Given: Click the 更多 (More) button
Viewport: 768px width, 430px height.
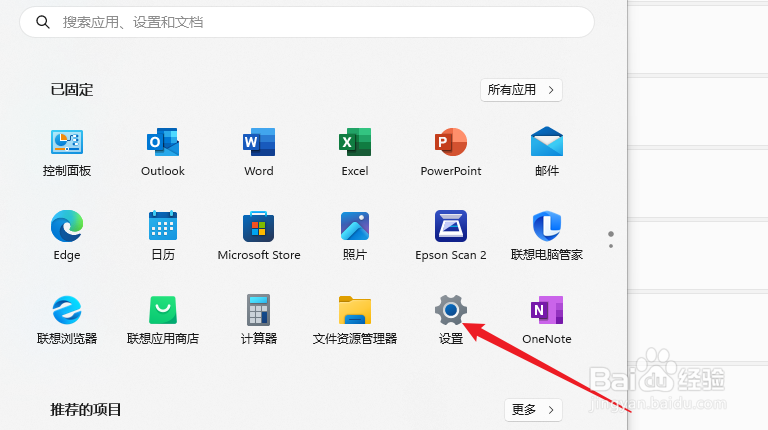Looking at the screenshot, I should point(533,409).
